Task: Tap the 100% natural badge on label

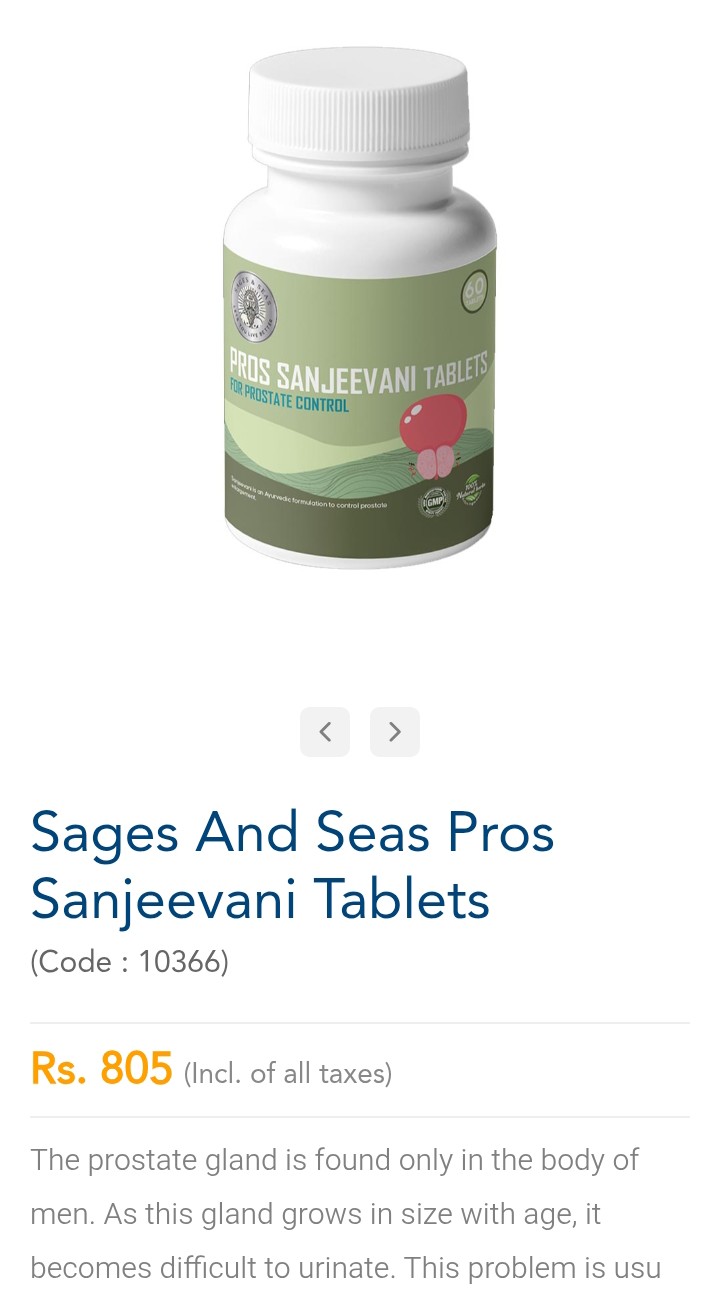Action: pos(473,492)
